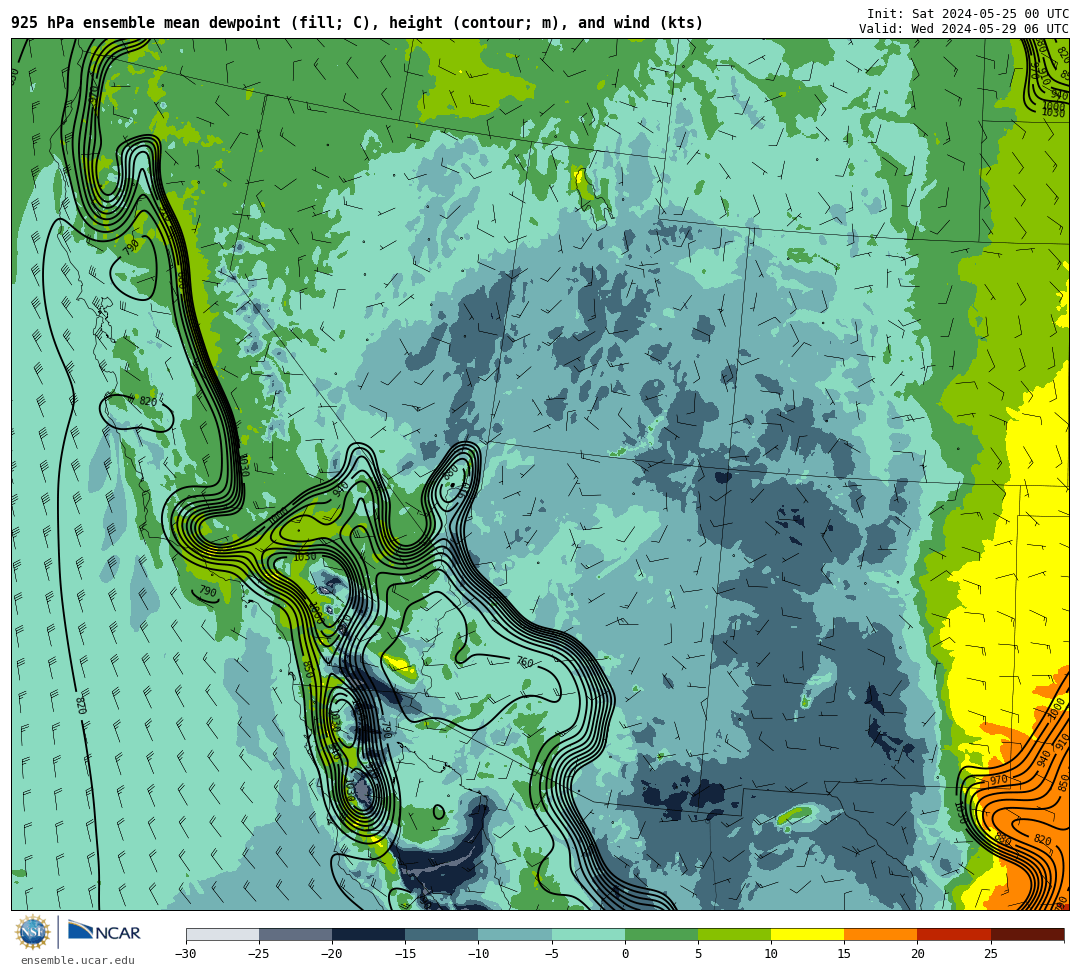The height and width of the screenshot is (973, 1080).
Task: Select the 0 to 5 green segment
Action: coord(661,934)
